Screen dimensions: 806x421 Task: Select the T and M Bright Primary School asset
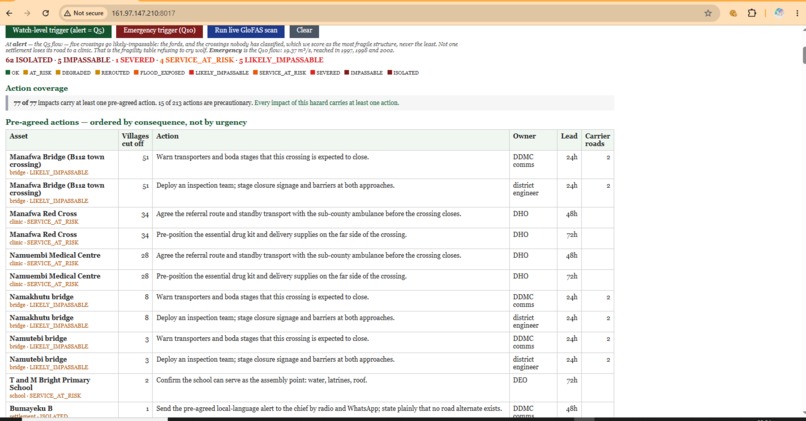(49, 383)
